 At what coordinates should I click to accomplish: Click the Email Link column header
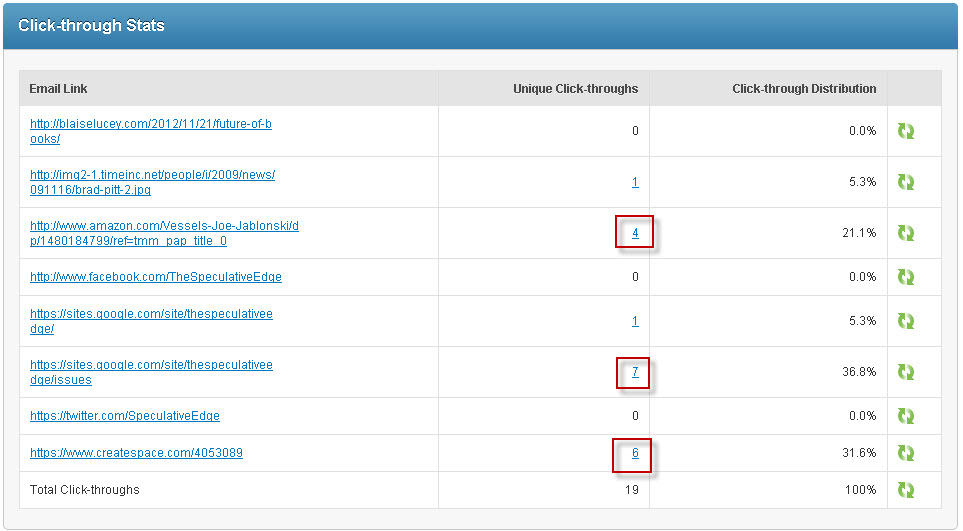pos(58,88)
